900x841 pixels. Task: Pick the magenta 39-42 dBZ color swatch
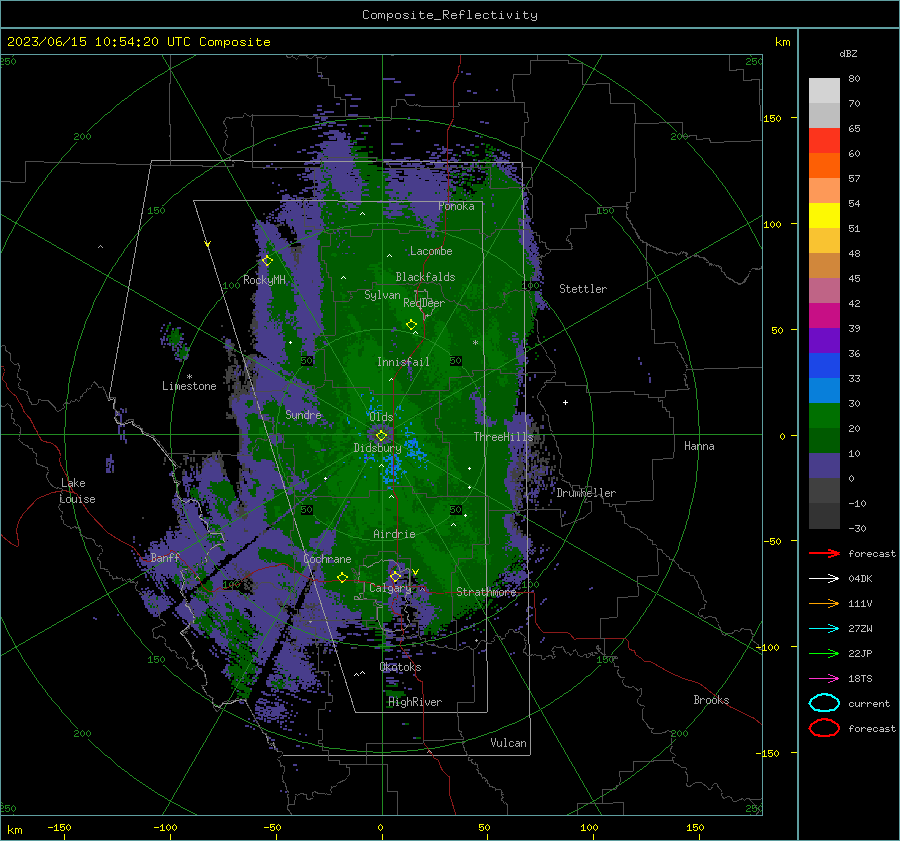[x=824, y=315]
